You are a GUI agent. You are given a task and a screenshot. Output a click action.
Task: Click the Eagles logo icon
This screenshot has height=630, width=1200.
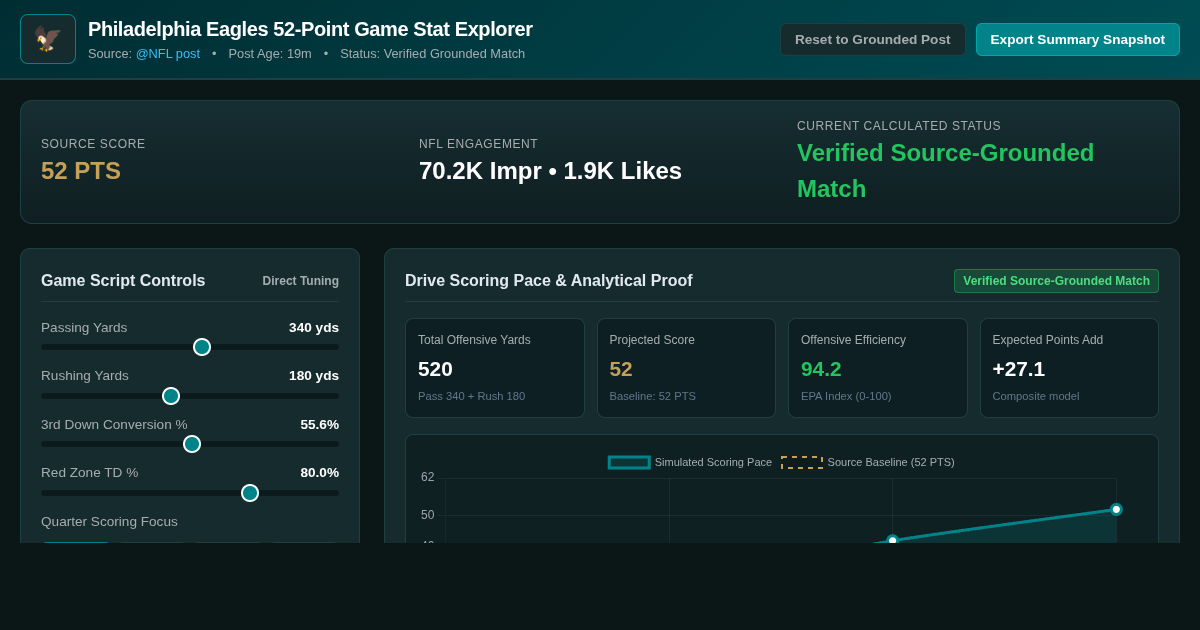click(x=48, y=39)
